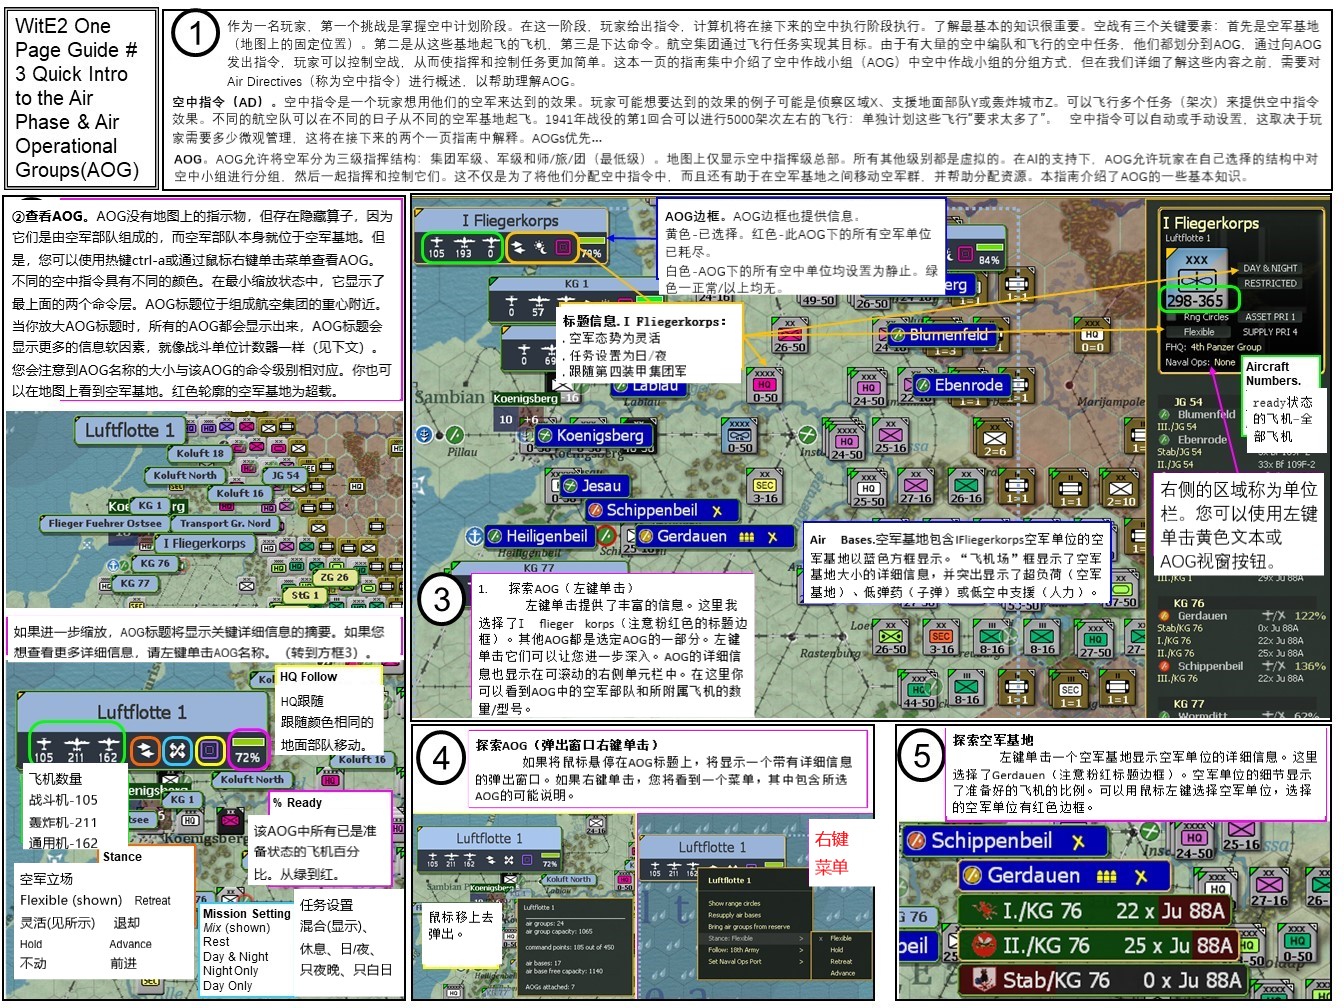
Task: Click anchor port icon beside Heiligenbeil label
Action: (x=475, y=536)
